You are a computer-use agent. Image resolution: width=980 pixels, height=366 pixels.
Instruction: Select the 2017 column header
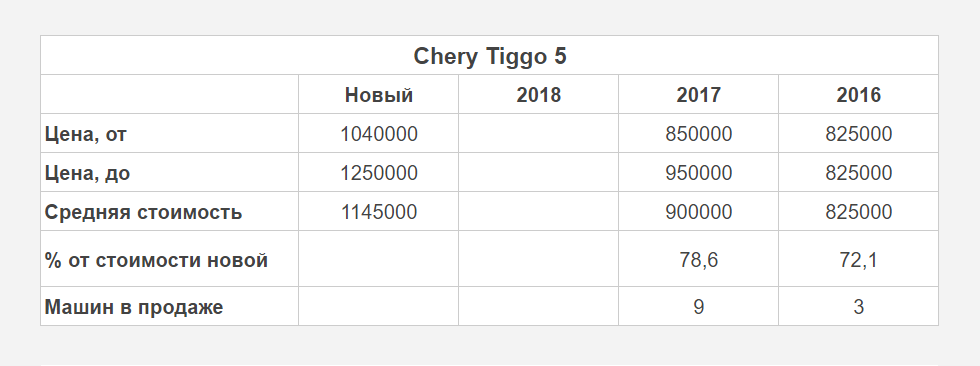tap(699, 95)
